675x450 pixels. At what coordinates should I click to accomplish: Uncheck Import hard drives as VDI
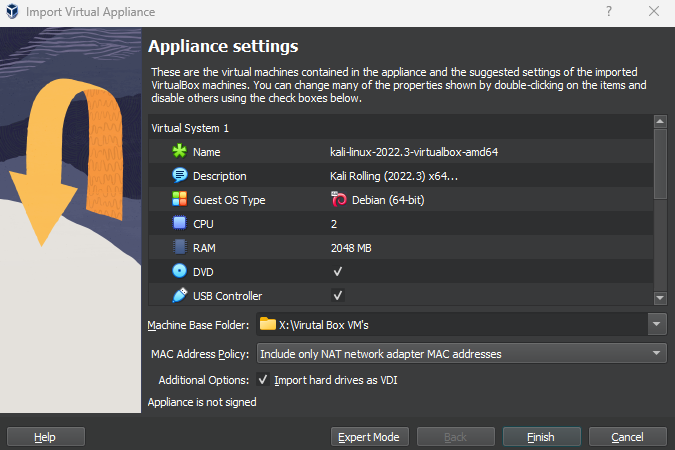tap(263, 379)
